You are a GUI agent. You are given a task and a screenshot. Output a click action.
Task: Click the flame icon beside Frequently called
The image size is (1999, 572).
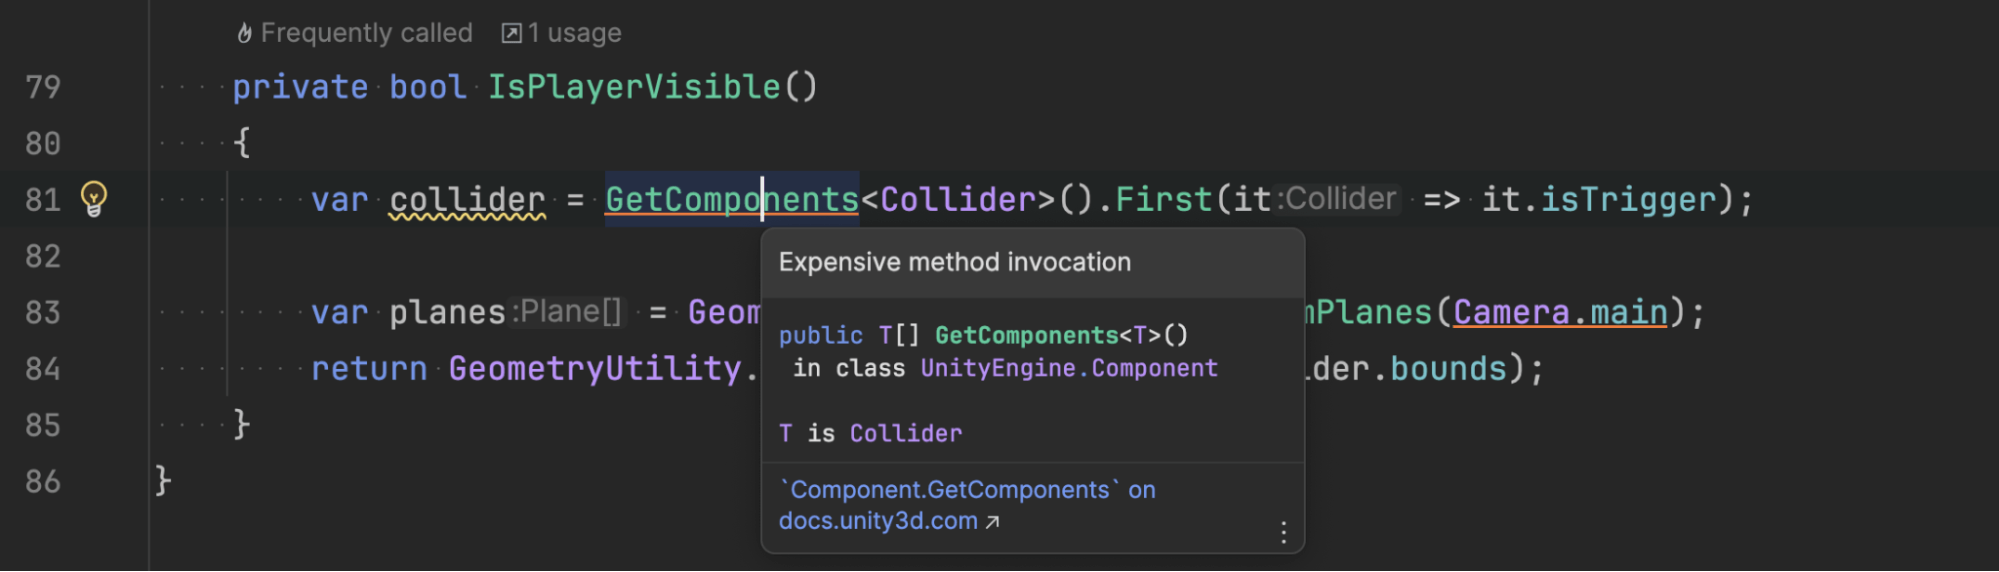pos(244,33)
